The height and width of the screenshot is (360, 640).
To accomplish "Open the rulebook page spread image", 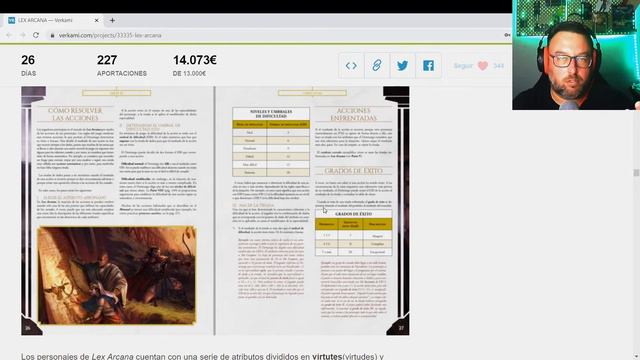I will [215, 211].
